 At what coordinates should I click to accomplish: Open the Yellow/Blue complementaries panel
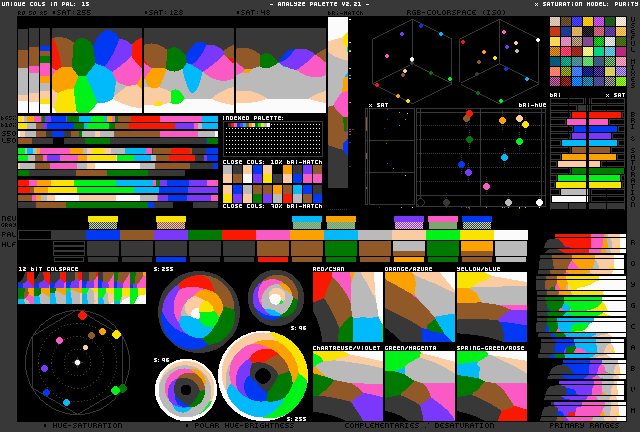click(492, 307)
